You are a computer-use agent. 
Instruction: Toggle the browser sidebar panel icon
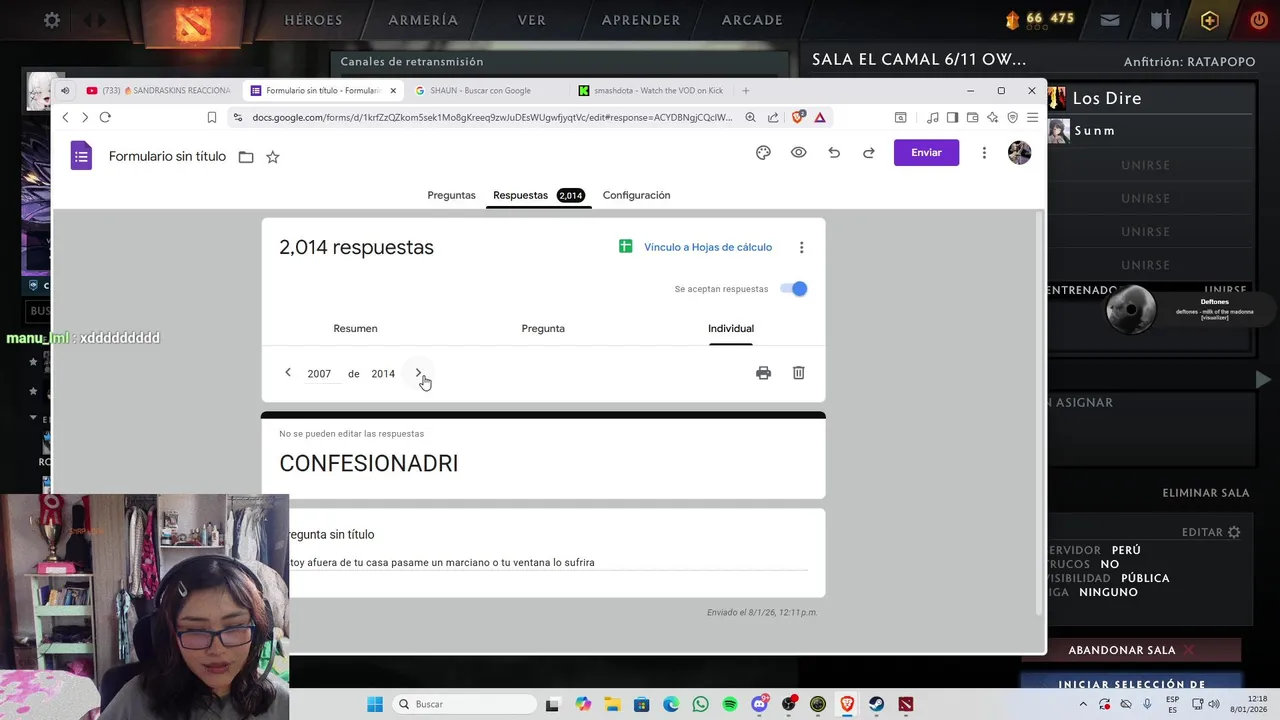[952, 117]
